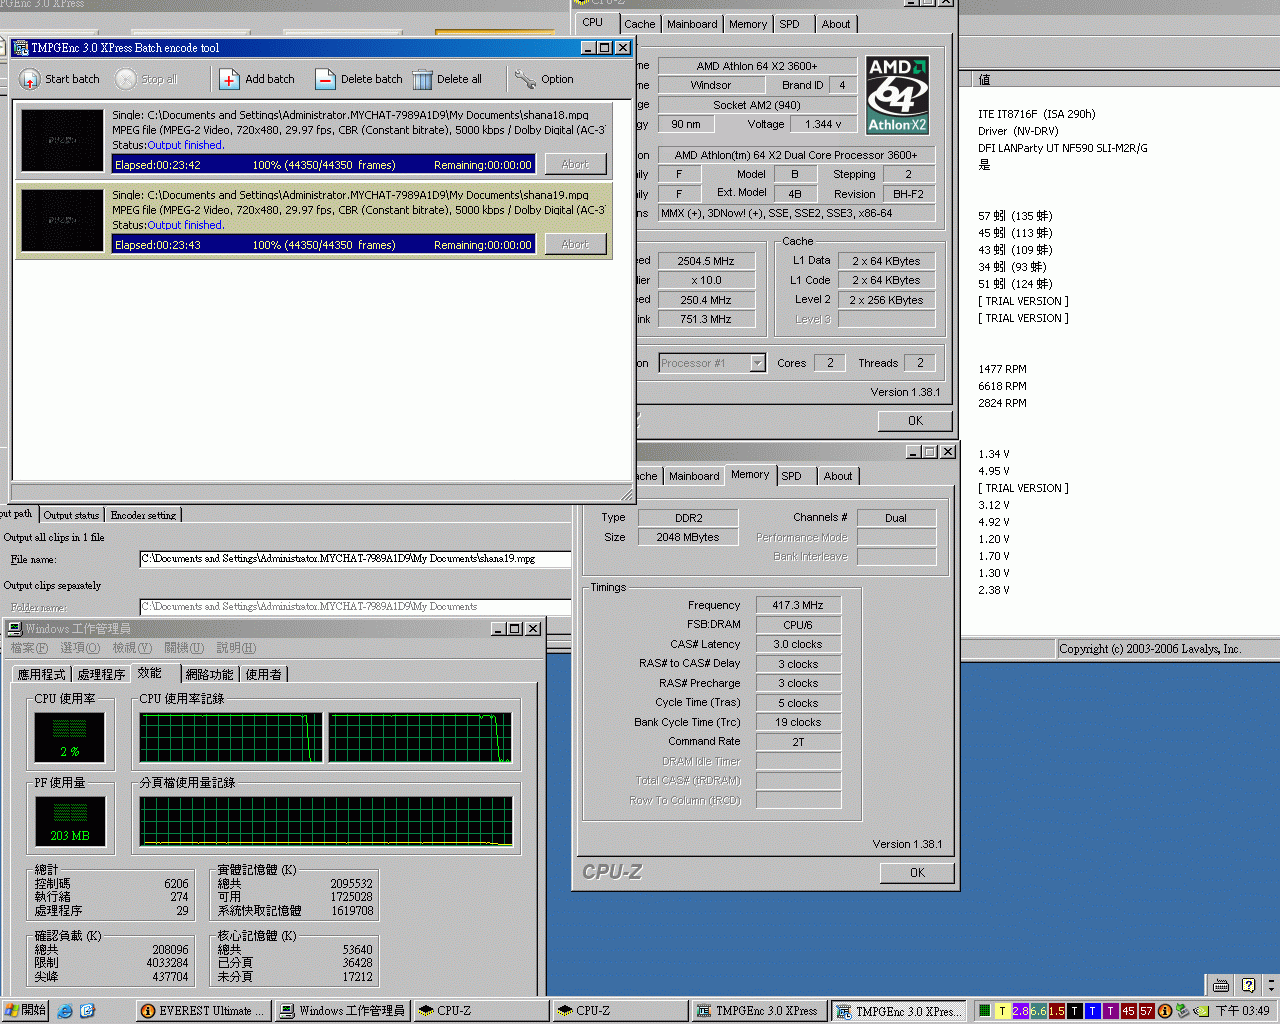Switch to 應用程式 tab in Task Manager
This screenshot has width=1280, height=1024.
tap(42, 675)
